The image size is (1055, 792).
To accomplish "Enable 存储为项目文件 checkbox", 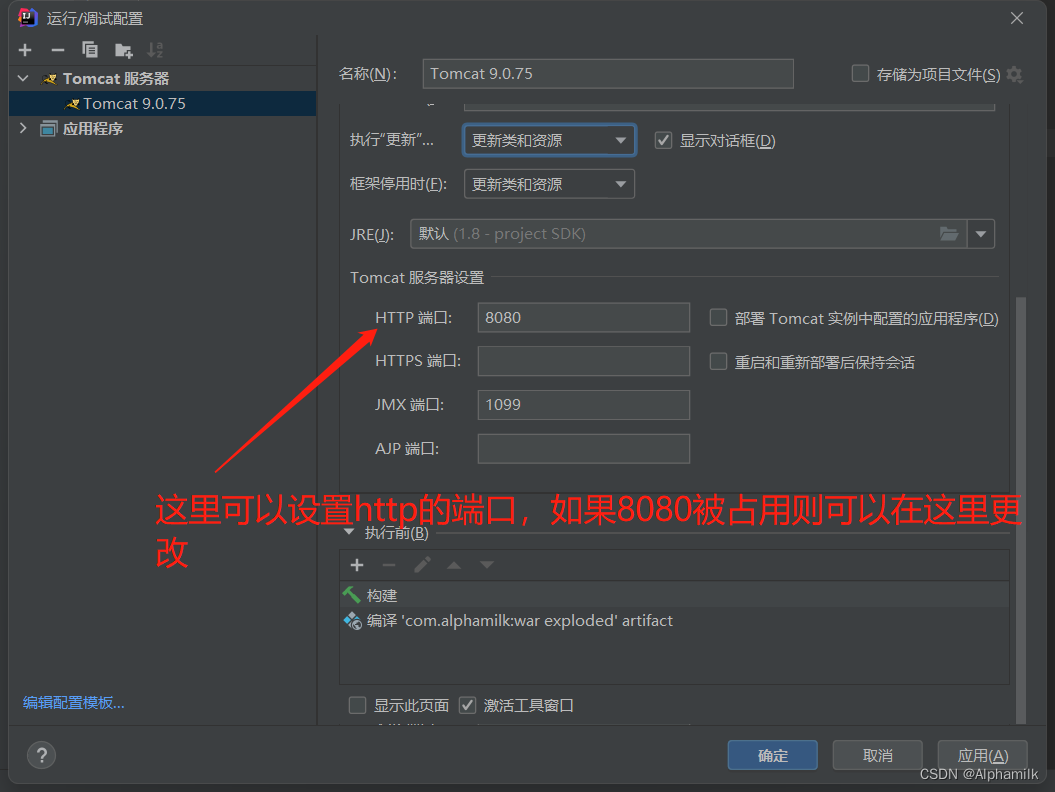I will pos(860,73).
